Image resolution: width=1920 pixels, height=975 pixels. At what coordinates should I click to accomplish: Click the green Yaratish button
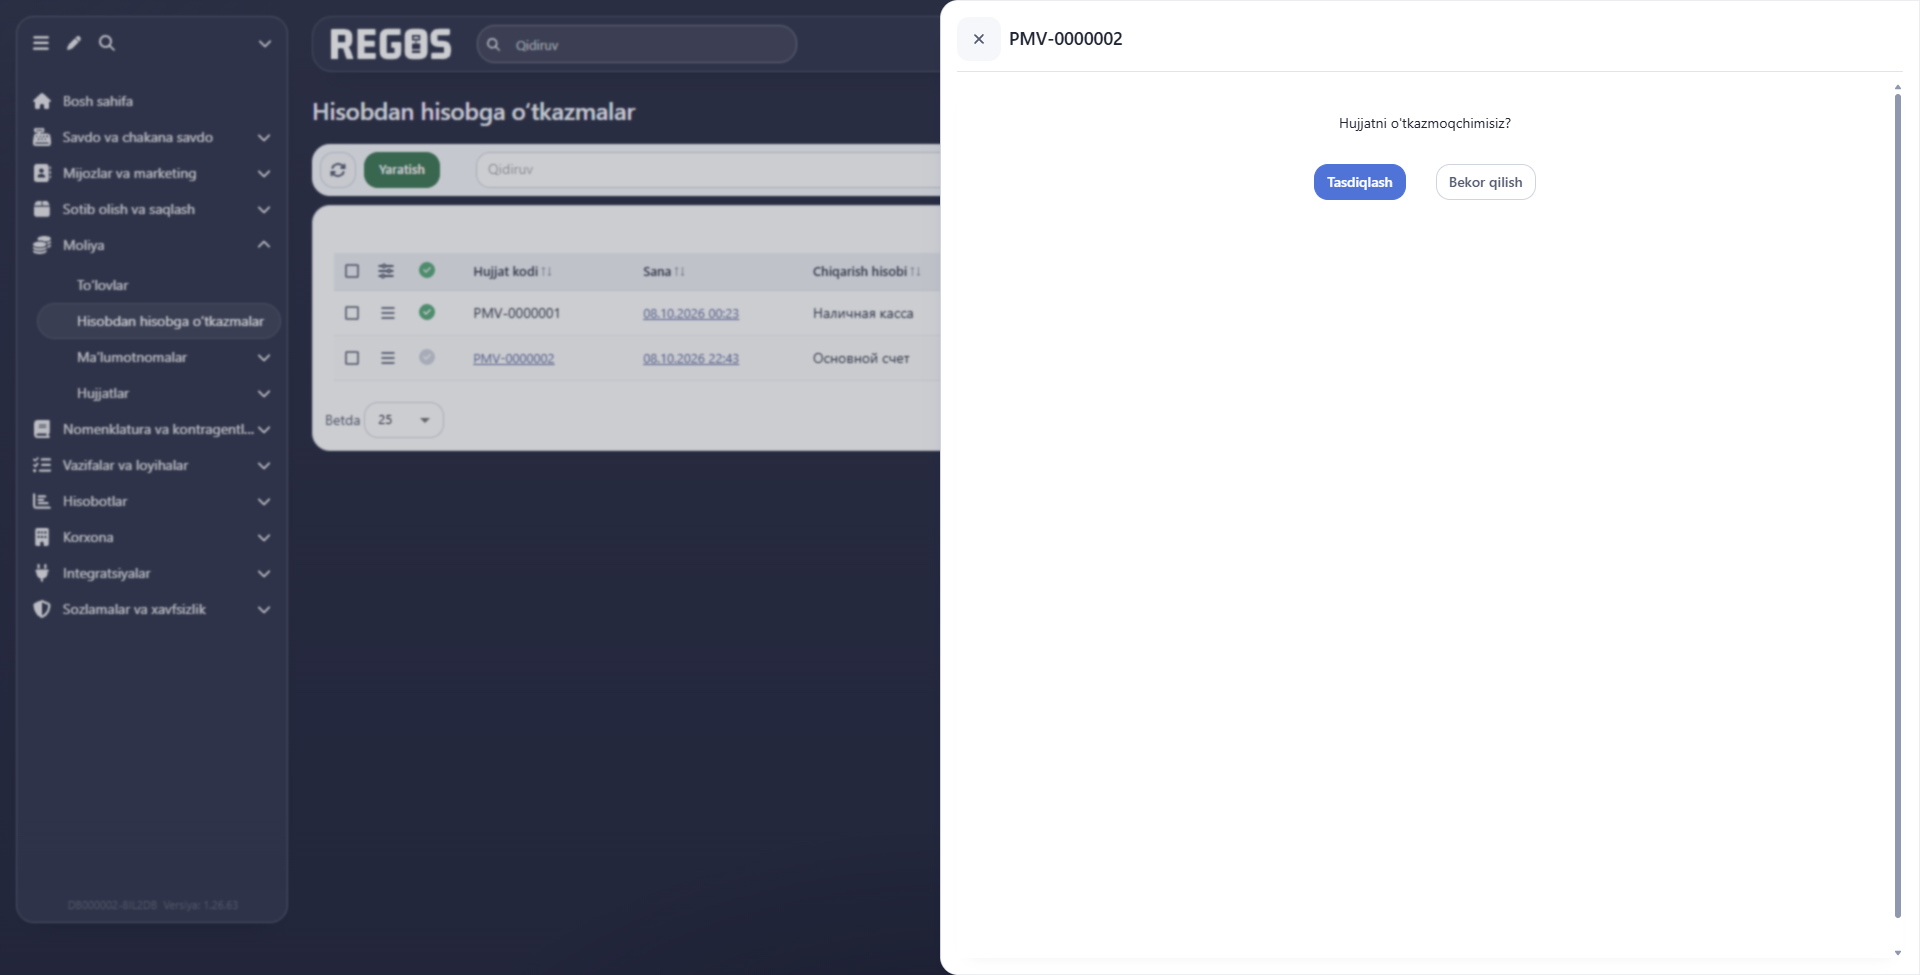[402, 170]
